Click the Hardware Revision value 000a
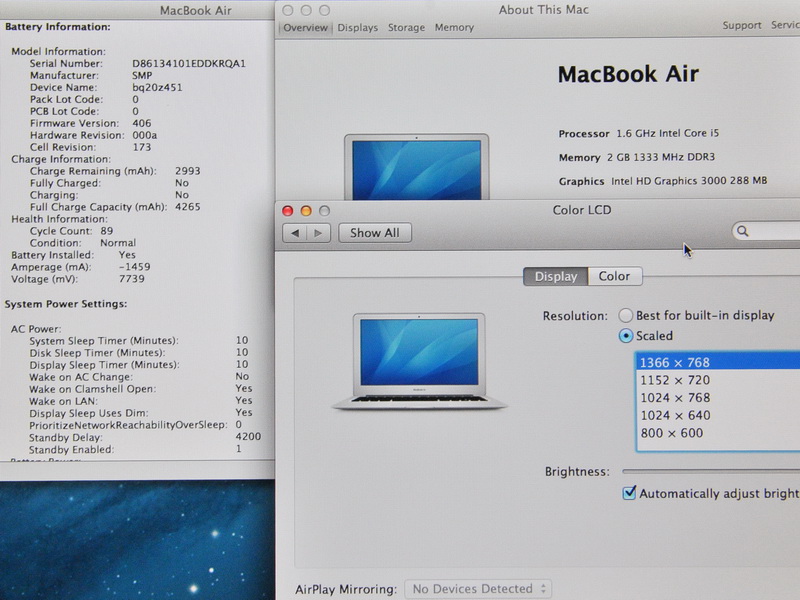The width and height of the screenshot is (800, 600). (x=144, y=135)
